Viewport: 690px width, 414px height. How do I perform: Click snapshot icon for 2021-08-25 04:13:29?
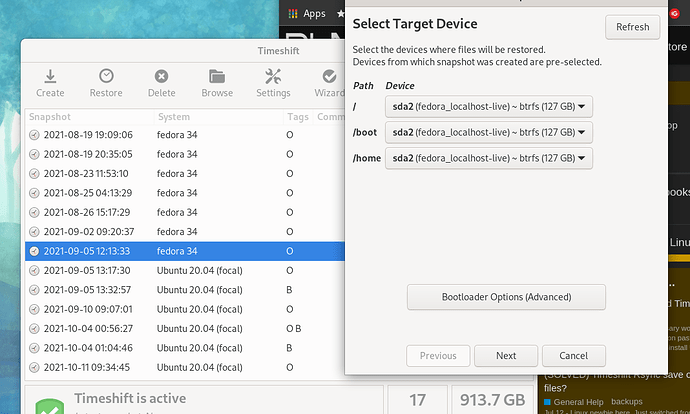(34, 193)
